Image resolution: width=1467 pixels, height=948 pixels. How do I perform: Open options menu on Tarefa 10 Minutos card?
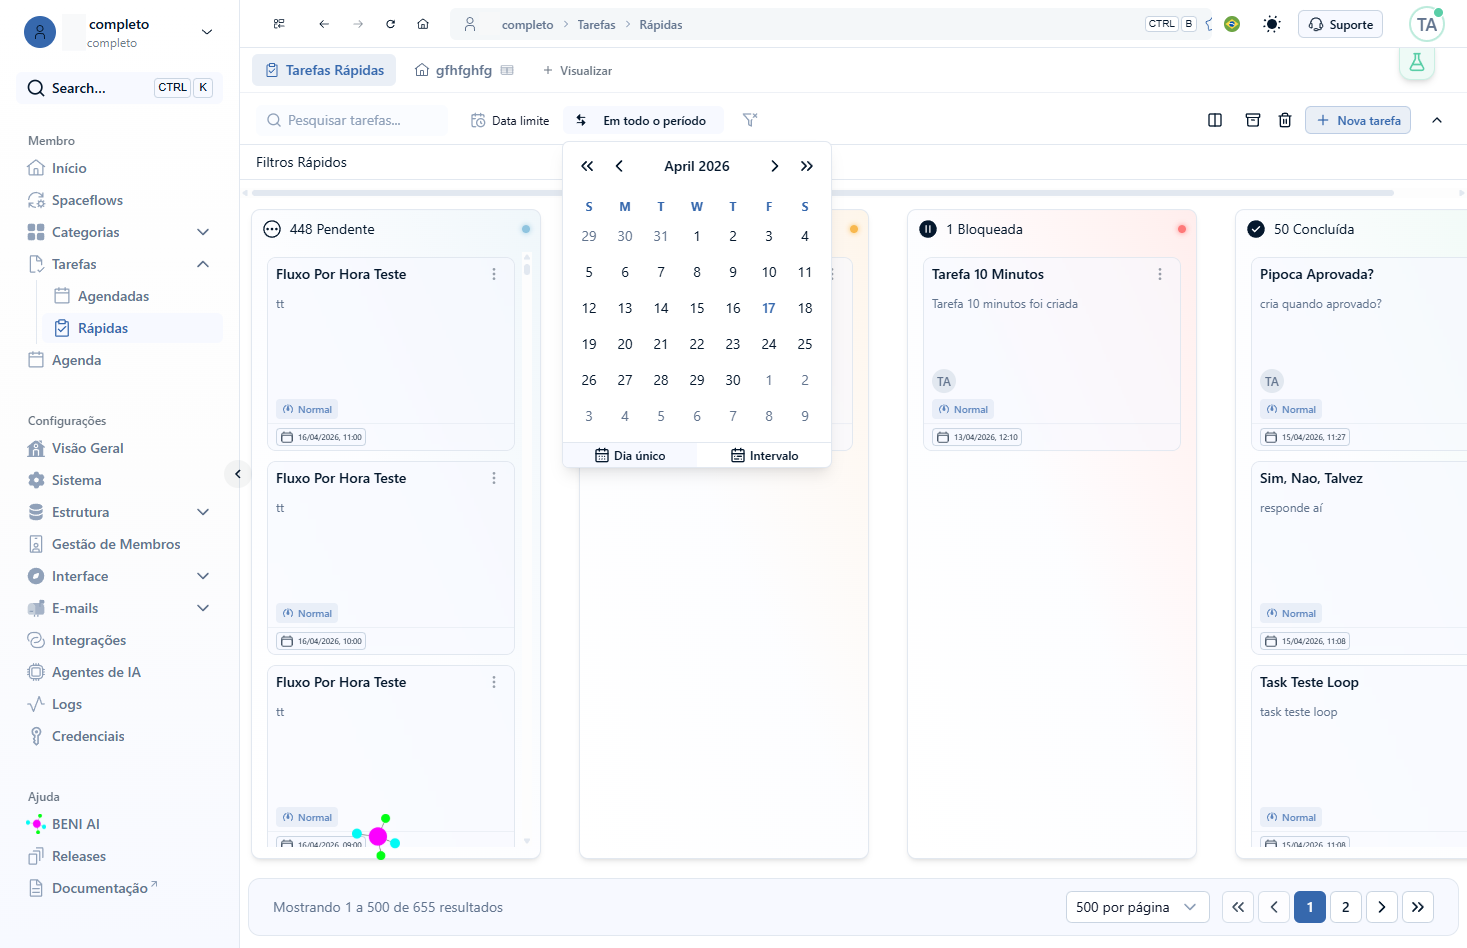click(1160, 274)
